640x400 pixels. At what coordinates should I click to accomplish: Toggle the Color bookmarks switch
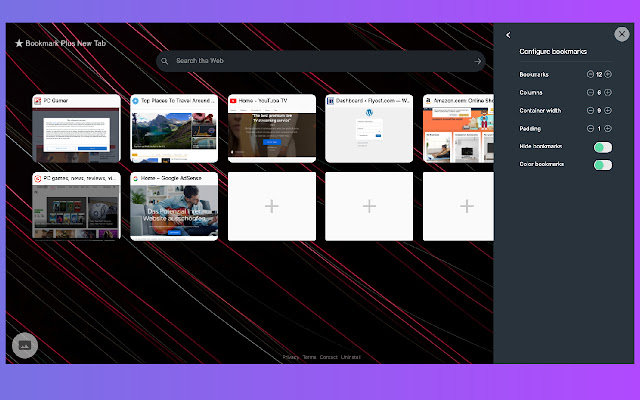(601, 164)
